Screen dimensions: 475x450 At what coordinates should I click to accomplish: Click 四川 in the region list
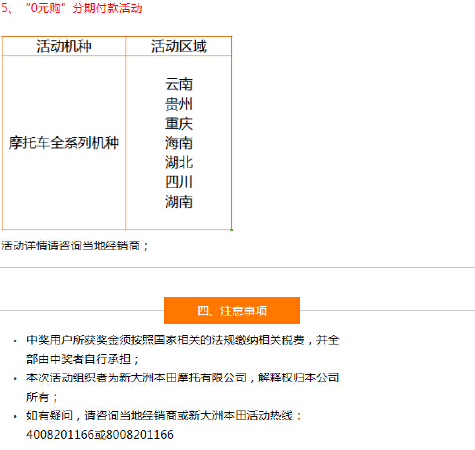179,182
